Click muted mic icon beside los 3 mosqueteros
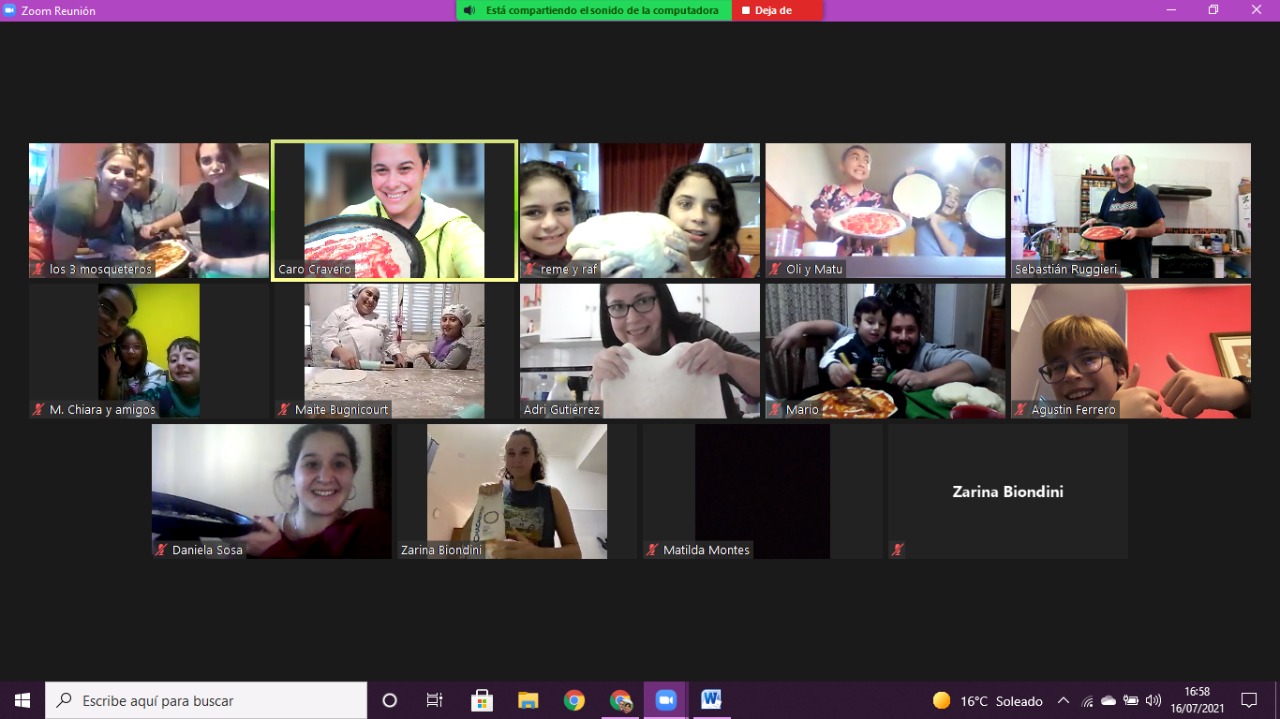1280x719 pixels. click(x=39, y=270)
